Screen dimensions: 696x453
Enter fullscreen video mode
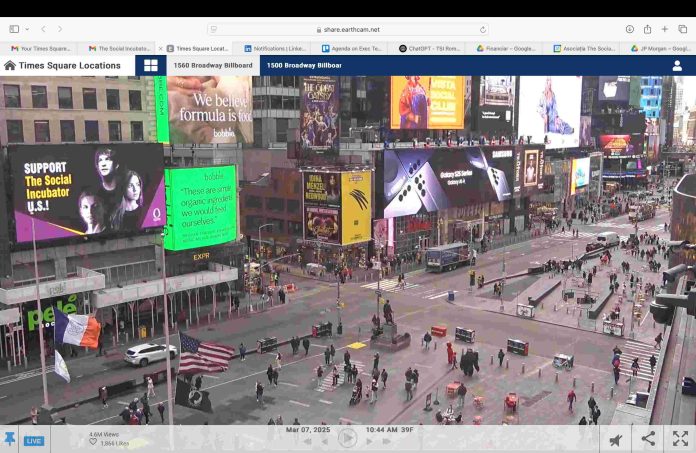[x=680, y=439]
